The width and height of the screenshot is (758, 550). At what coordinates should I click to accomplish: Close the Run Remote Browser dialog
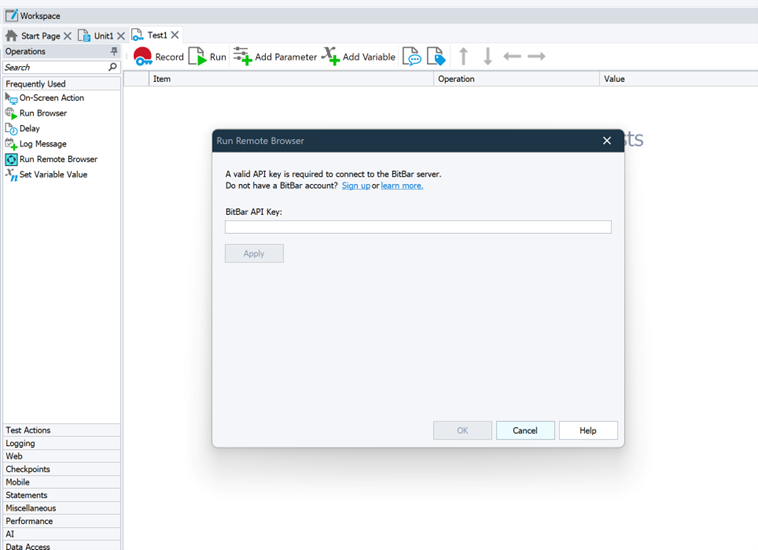point(607,141)
